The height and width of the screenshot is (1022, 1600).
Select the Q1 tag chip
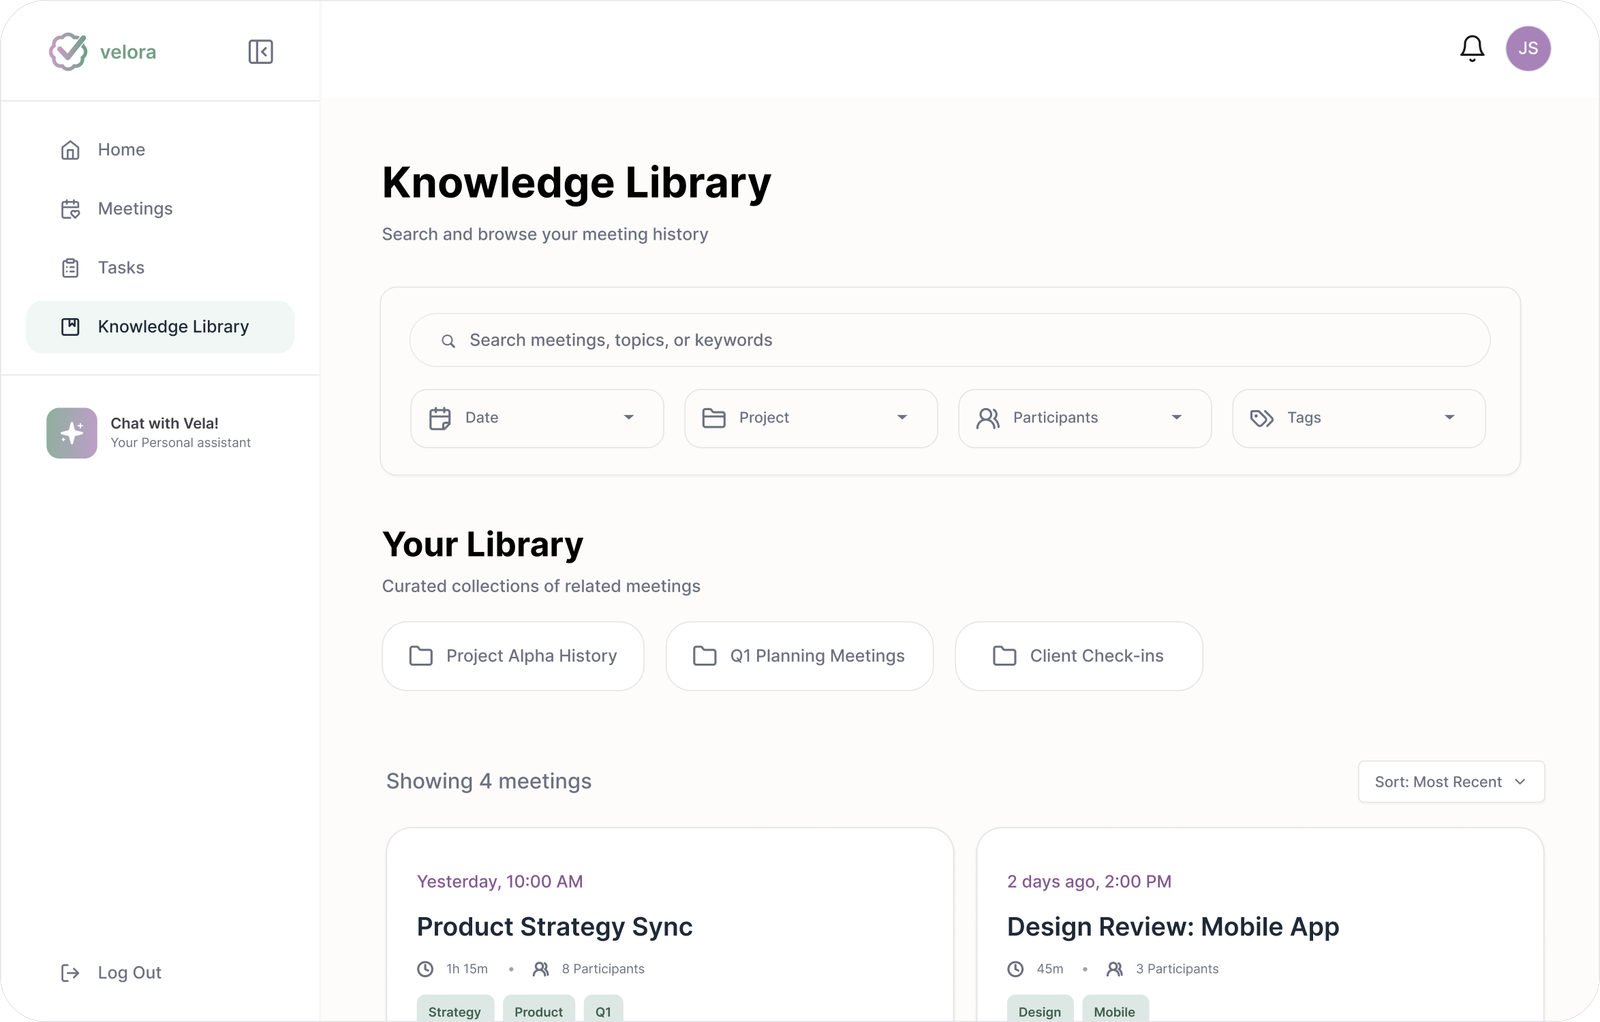pyautogui.click(x=603, y=1009)
